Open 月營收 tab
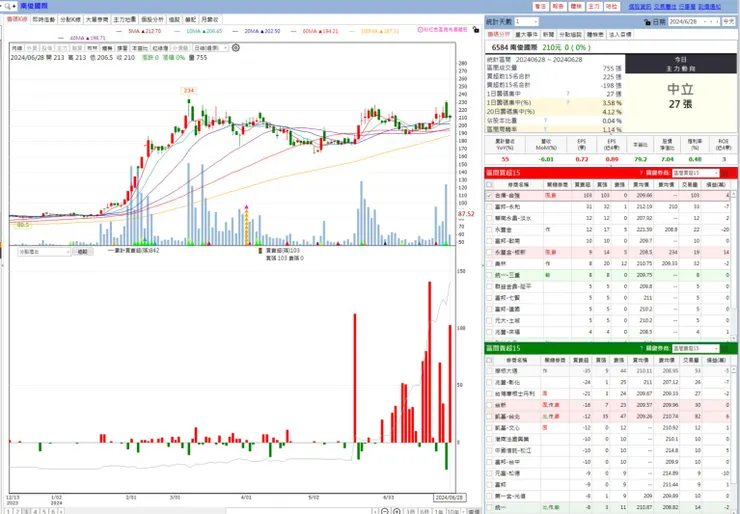 click(210, 19)
